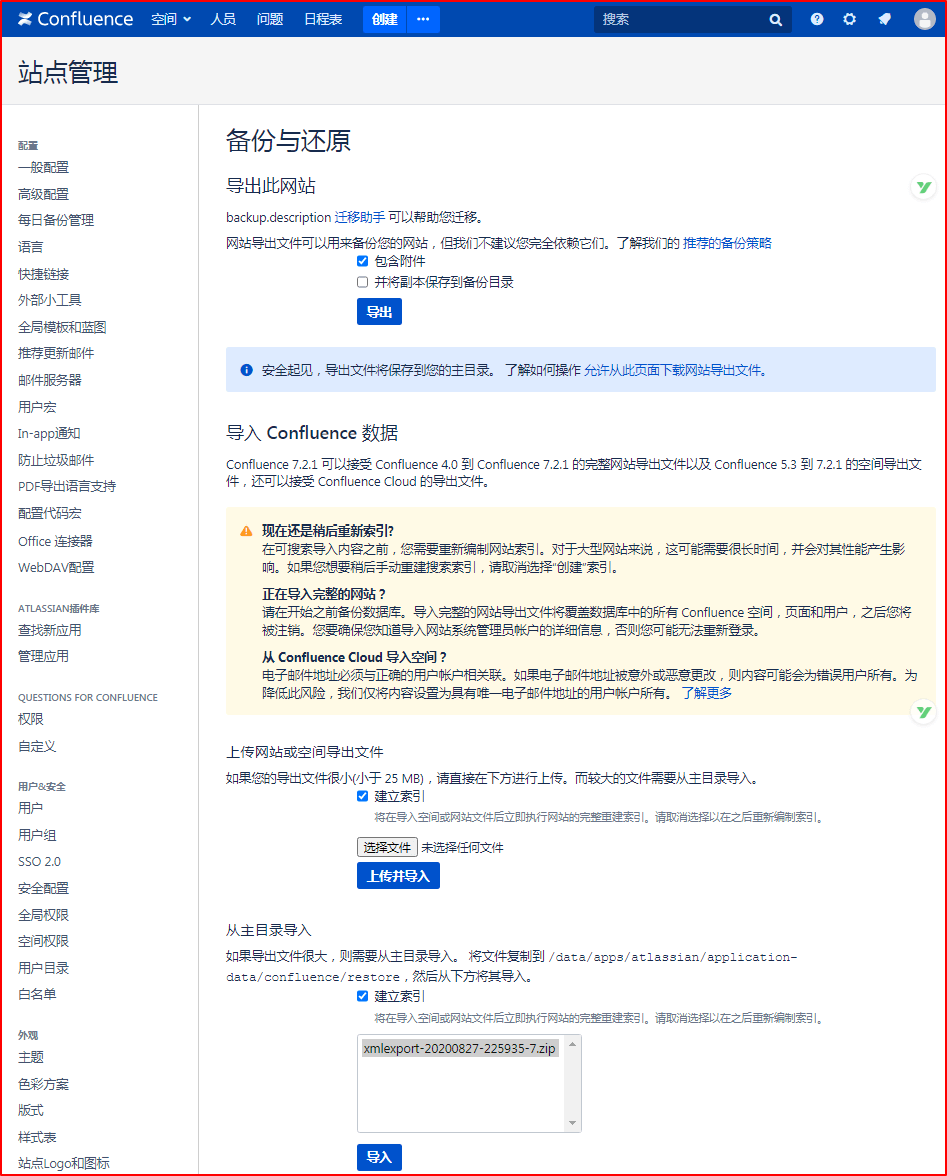Click the file list scrollbar up arrow
The height and width of the screenshot is (1176, 947).
(x=572, y=1045)
